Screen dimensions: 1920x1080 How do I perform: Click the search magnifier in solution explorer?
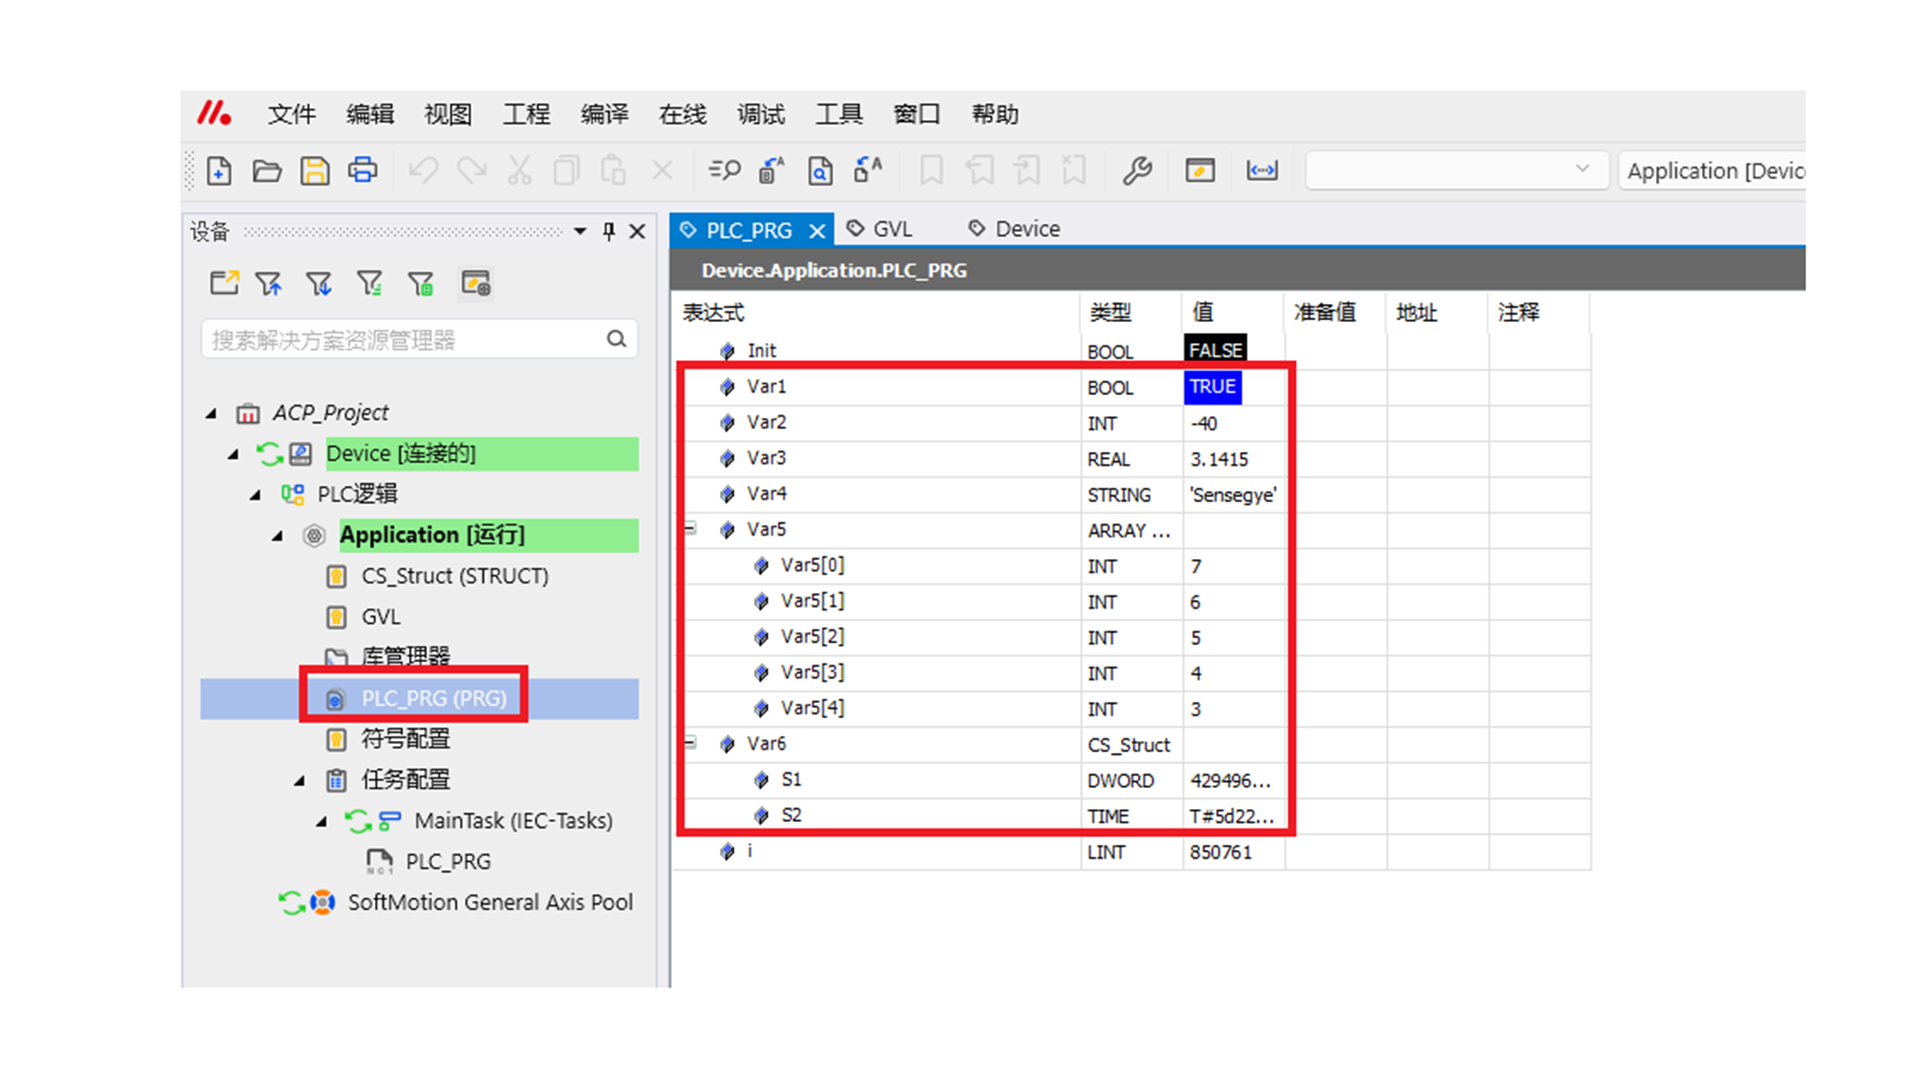pos(617,339)
